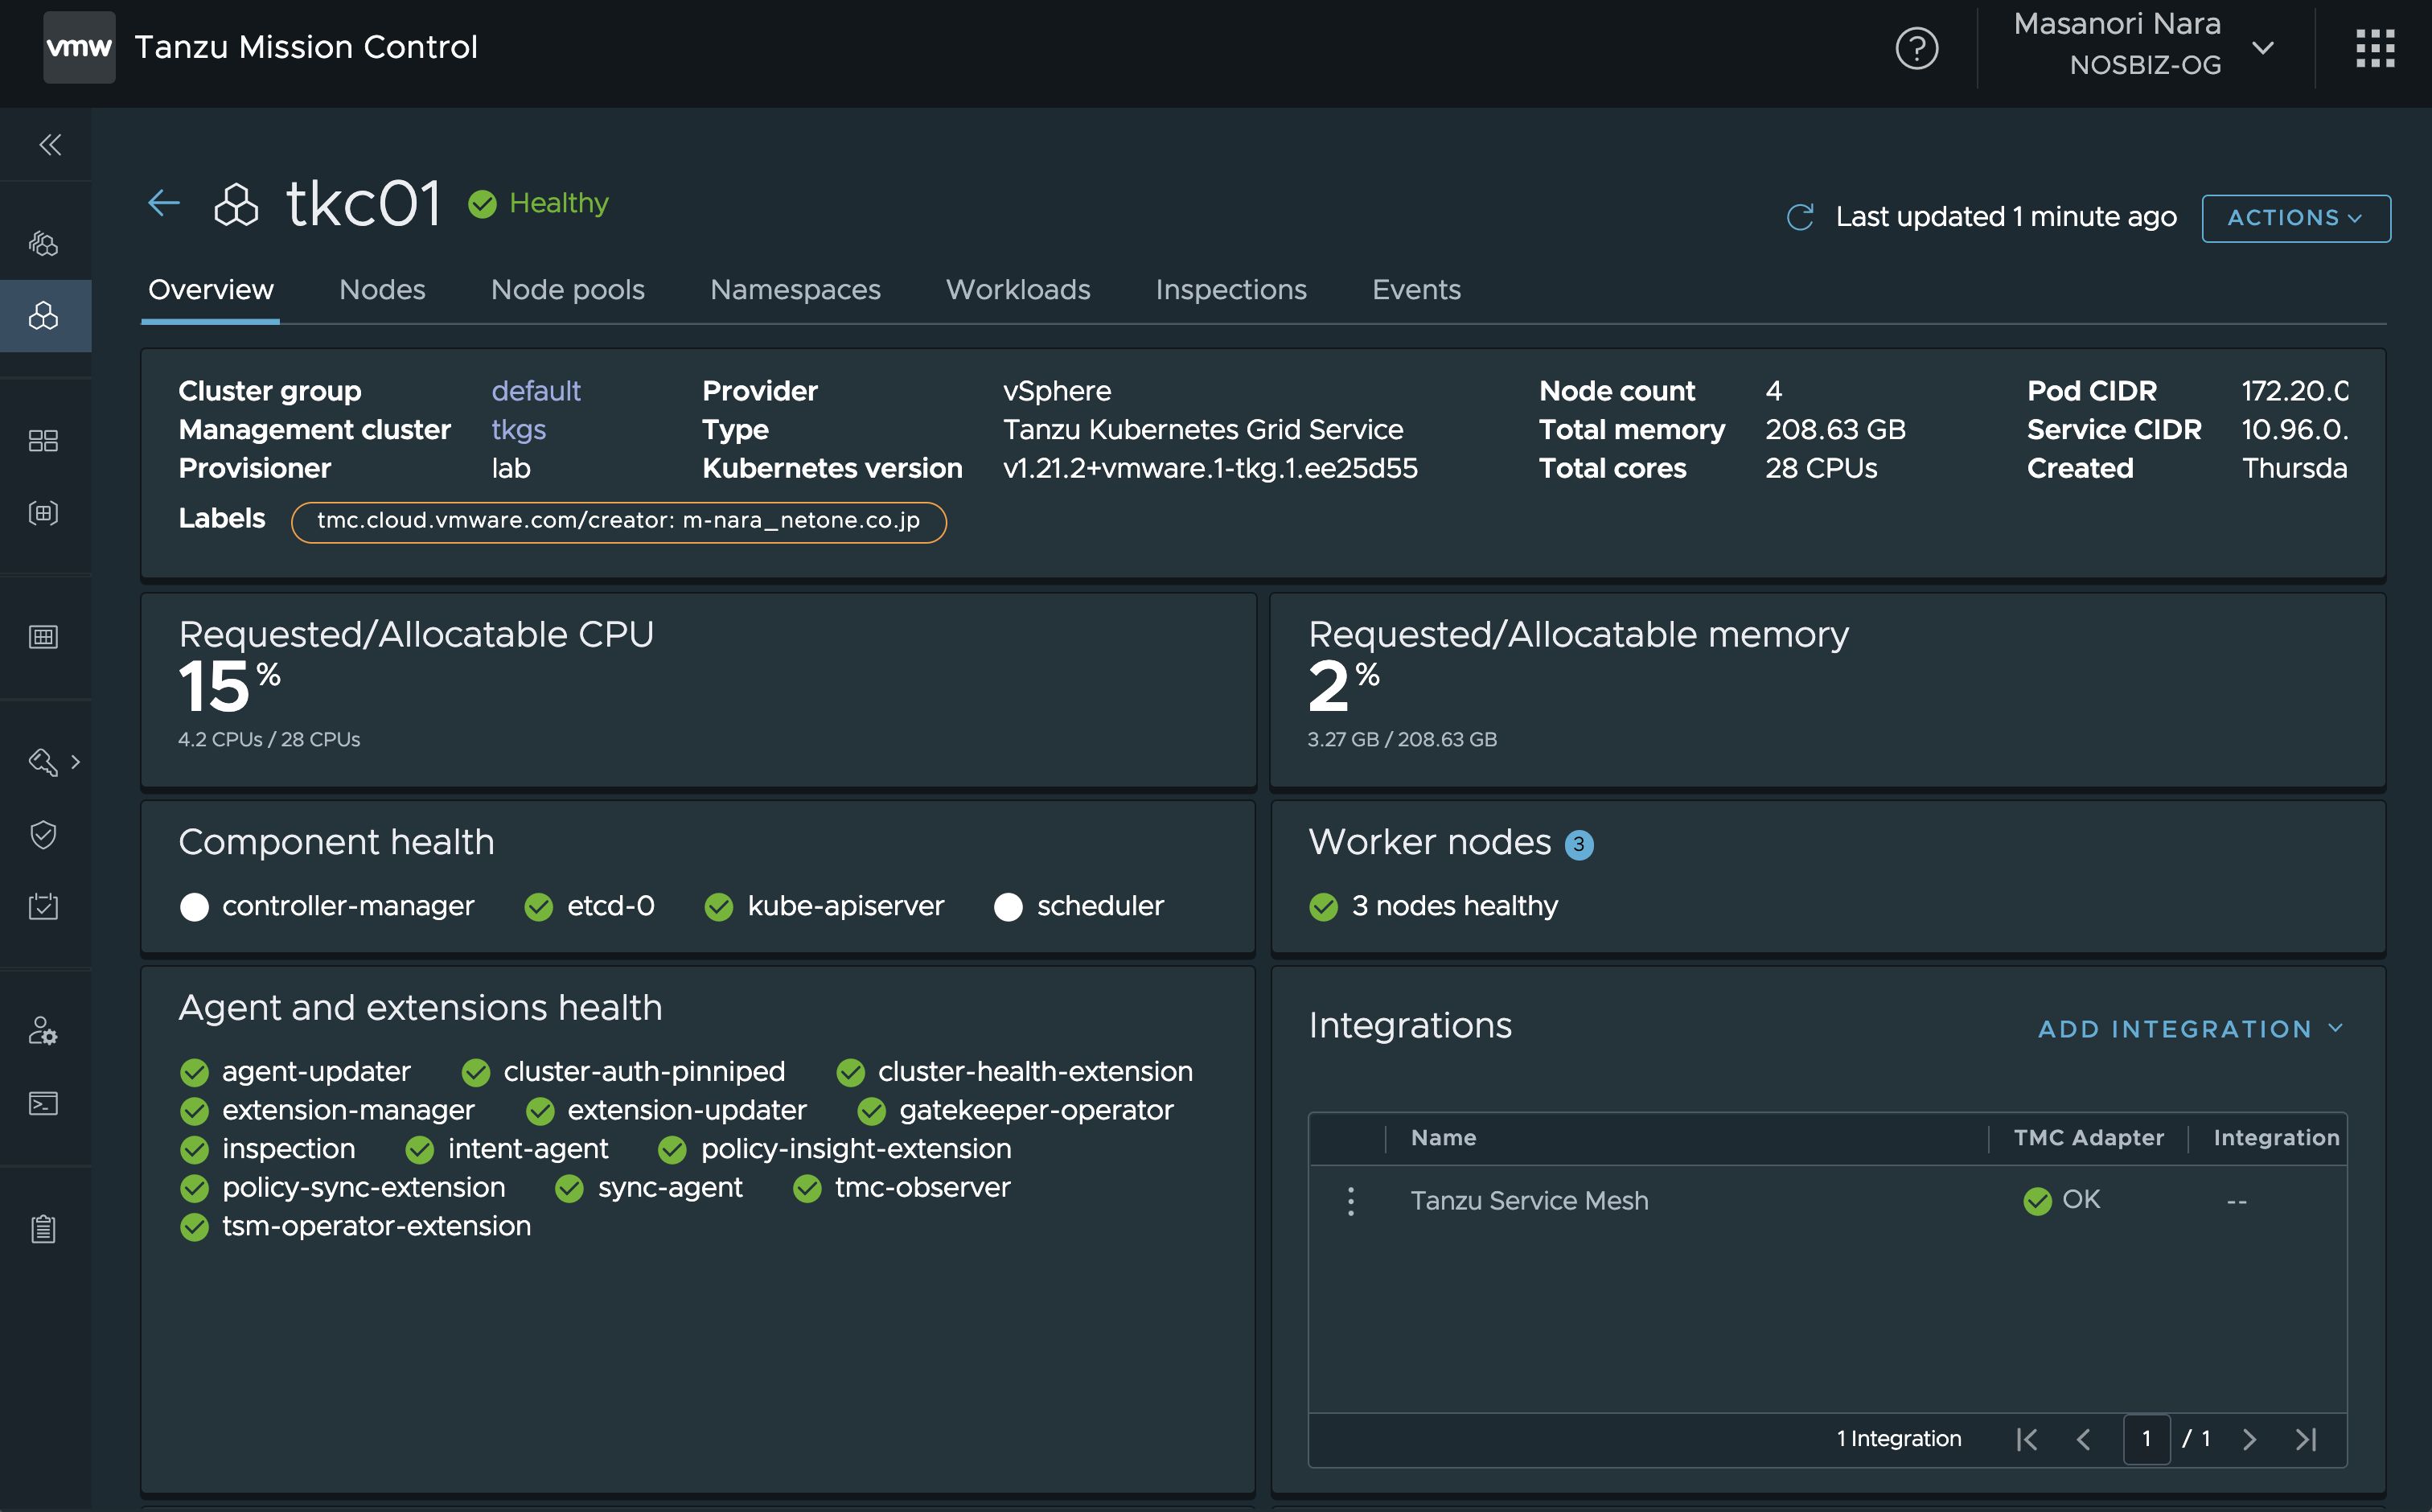Go to first integrations page
The height and width of the screenshot is (1512, 2432).
pyautogui.click(x=2026, y=1439)
